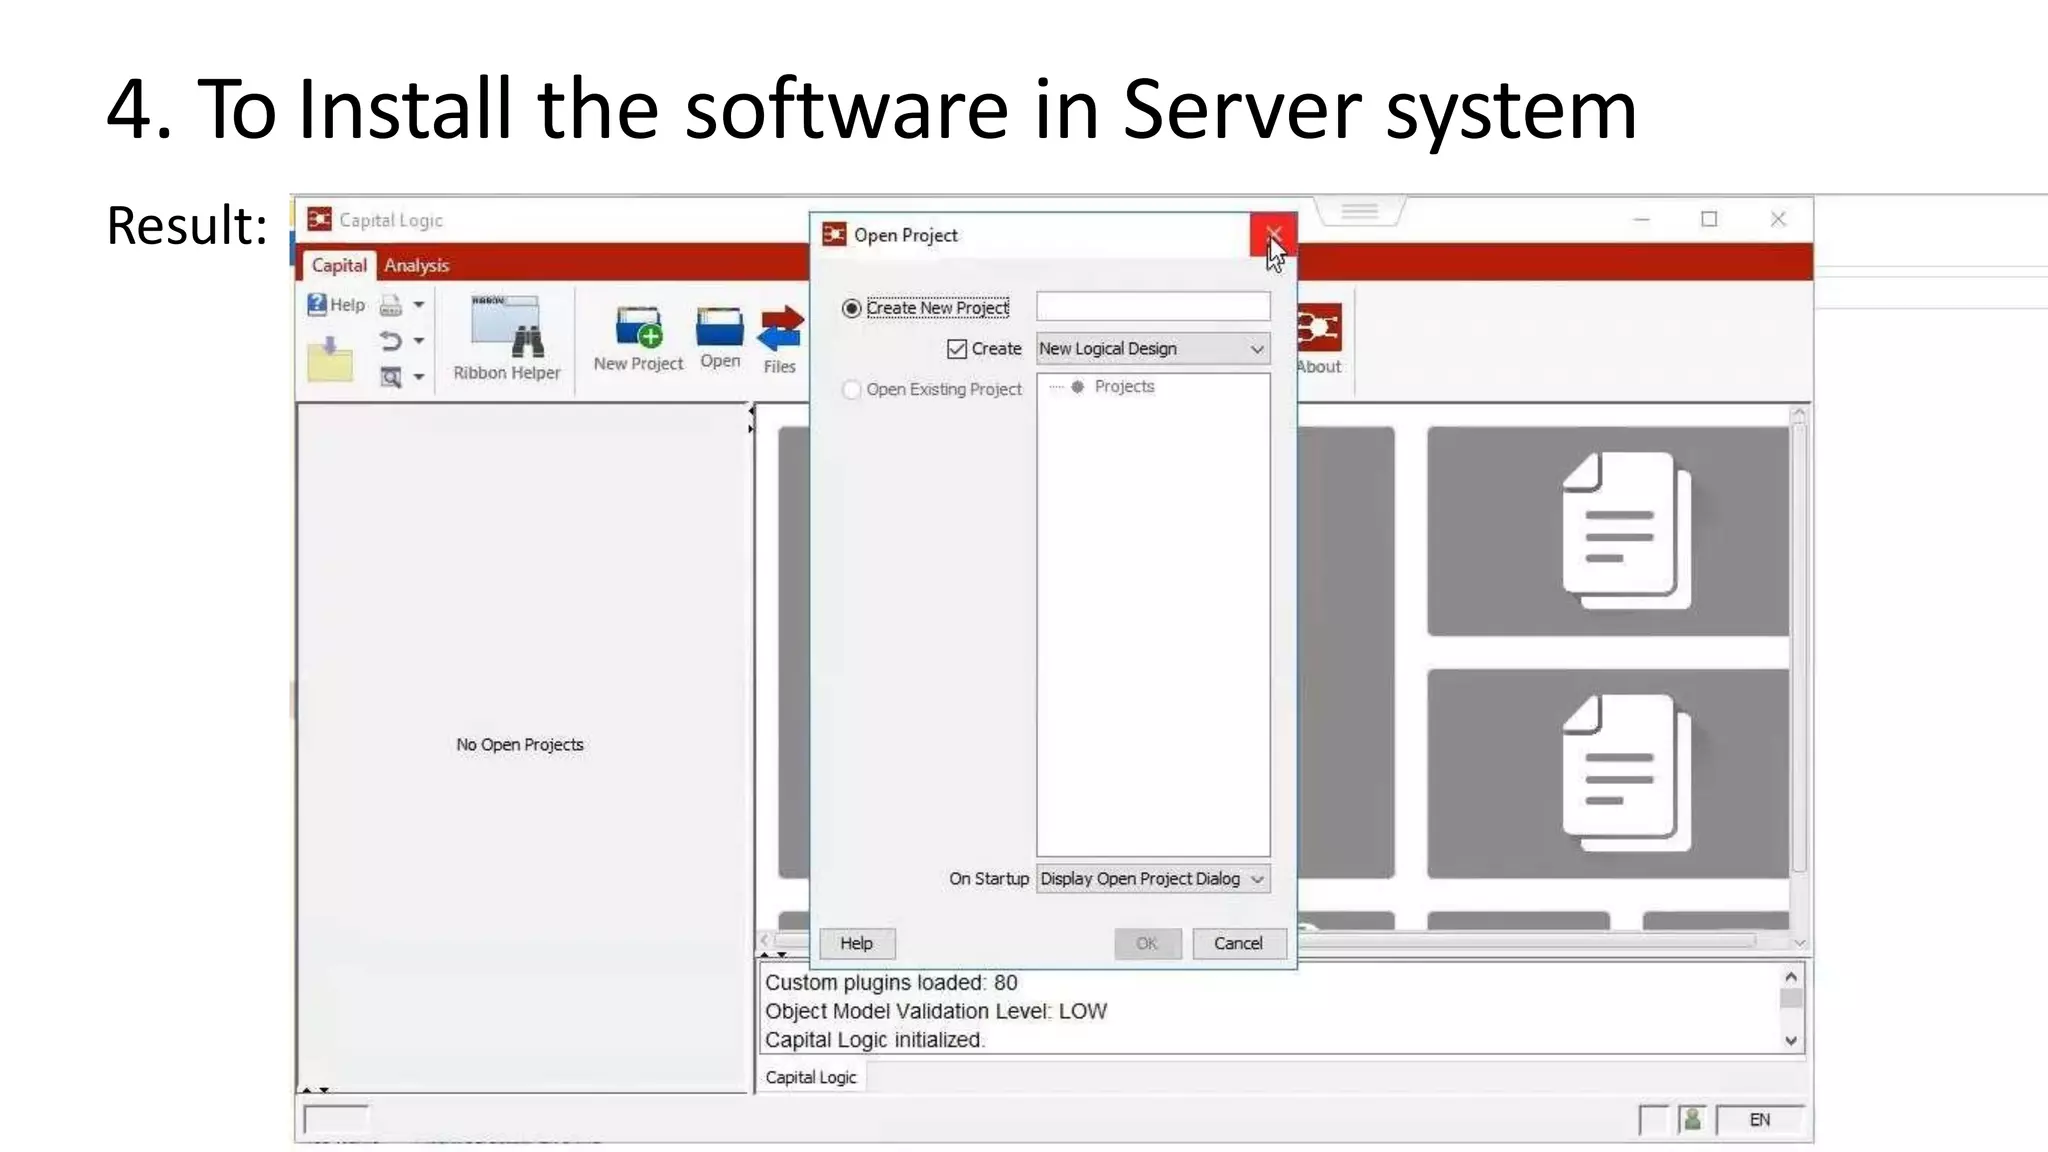Click the Cancel button in the dialog
The width and height of the screenshot is (2048, 1152).
tap(1238, 943)
